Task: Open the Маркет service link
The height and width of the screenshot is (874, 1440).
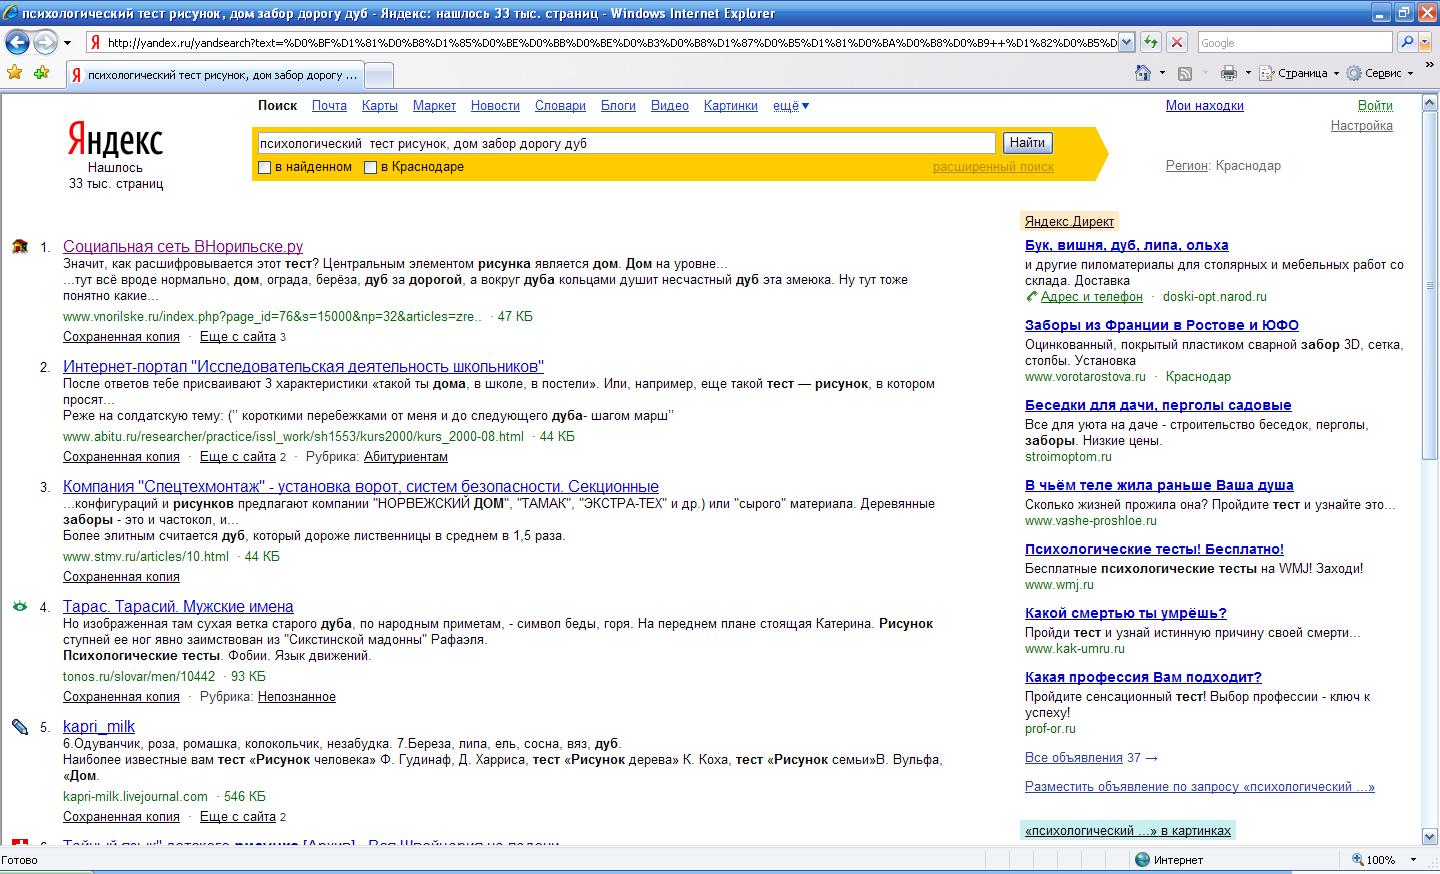Action: pos(434,105)
